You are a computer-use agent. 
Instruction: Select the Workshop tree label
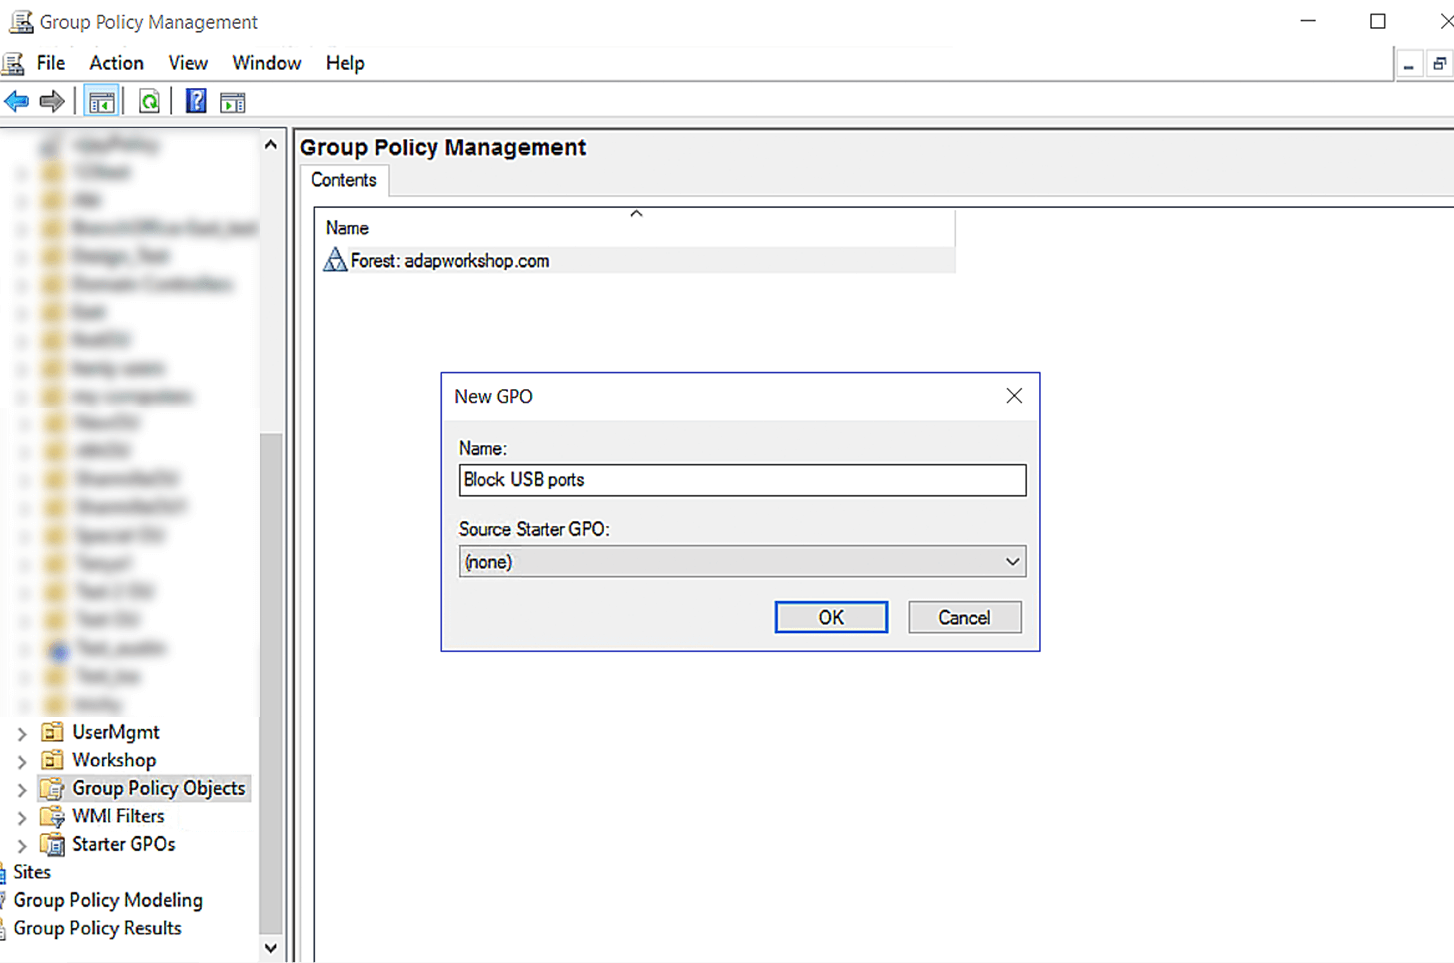point(114,760)
